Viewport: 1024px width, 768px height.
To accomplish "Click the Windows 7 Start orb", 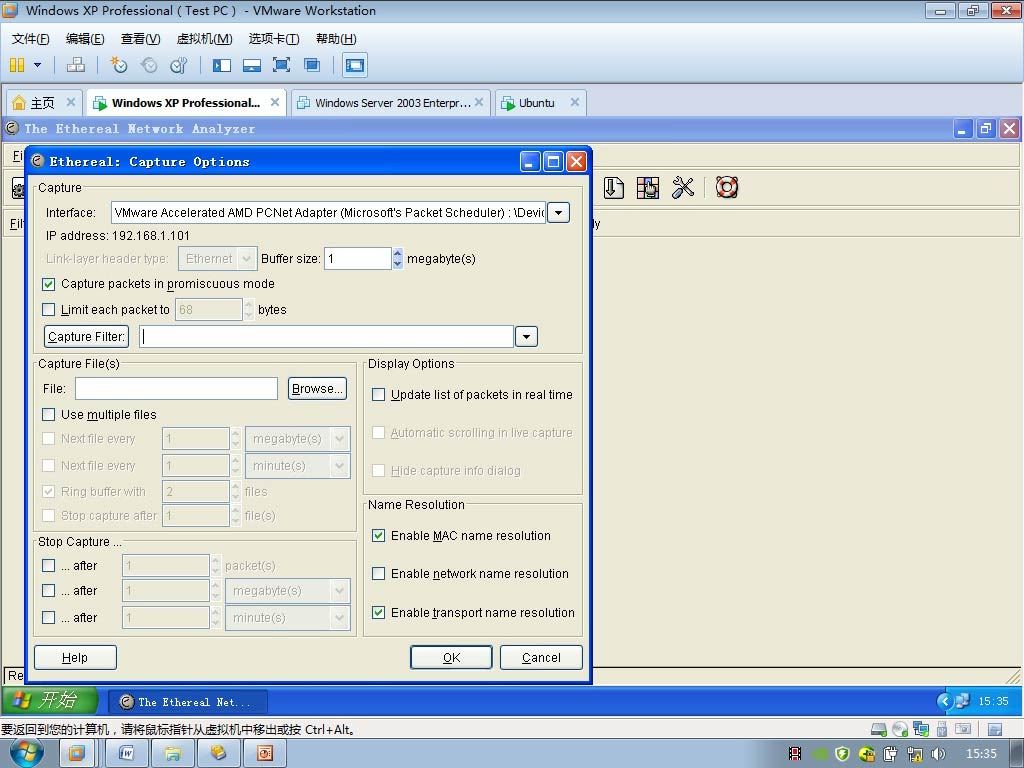I will click(27, 752).
